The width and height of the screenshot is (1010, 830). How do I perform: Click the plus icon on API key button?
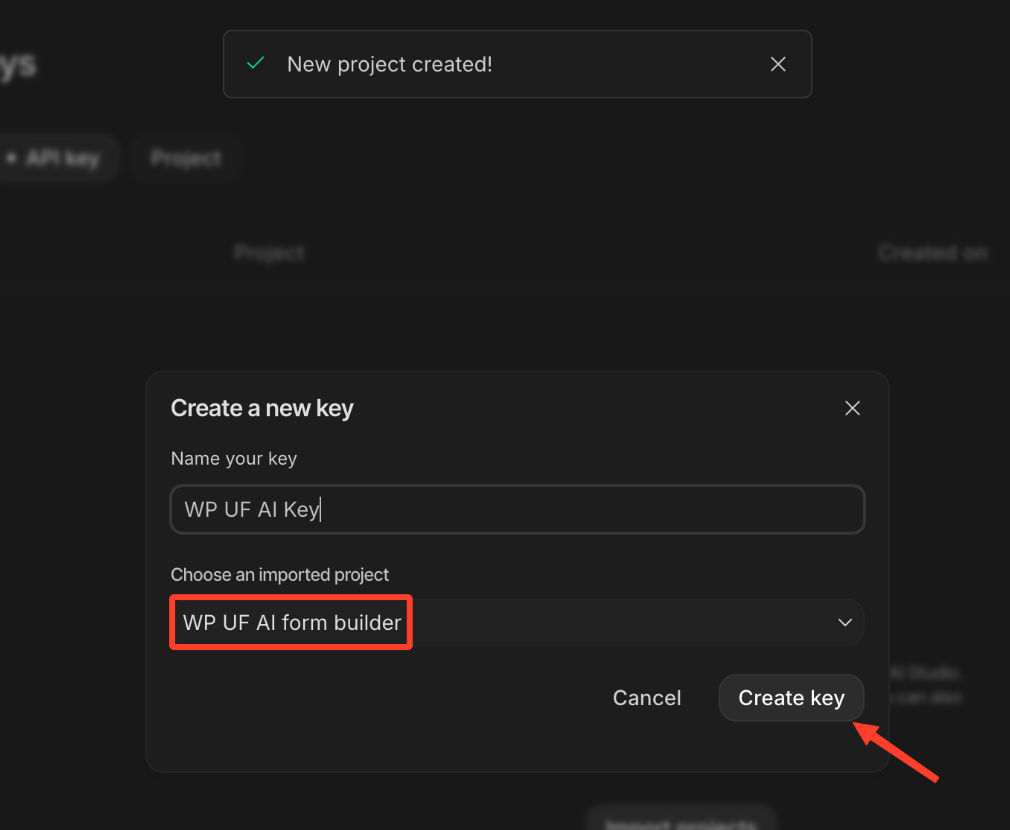click(x=11, y=158)
